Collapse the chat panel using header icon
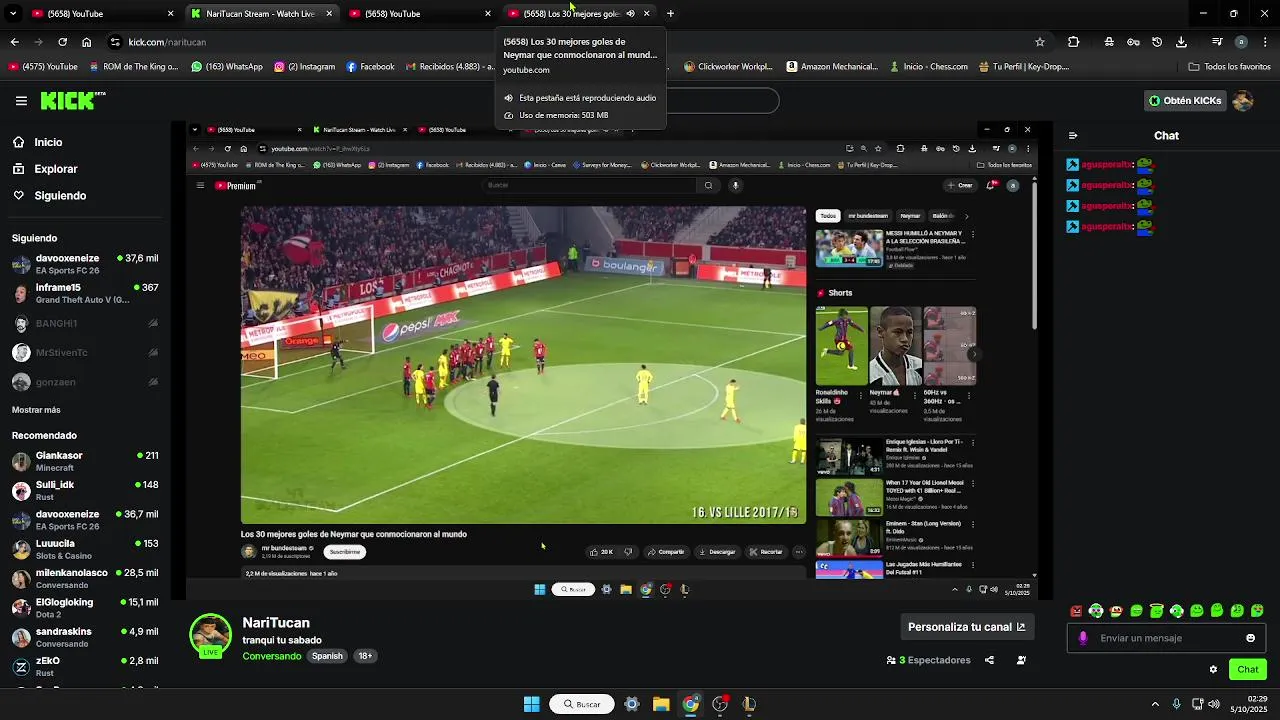Screen dimensions: 1280x720 (1073, 136)
